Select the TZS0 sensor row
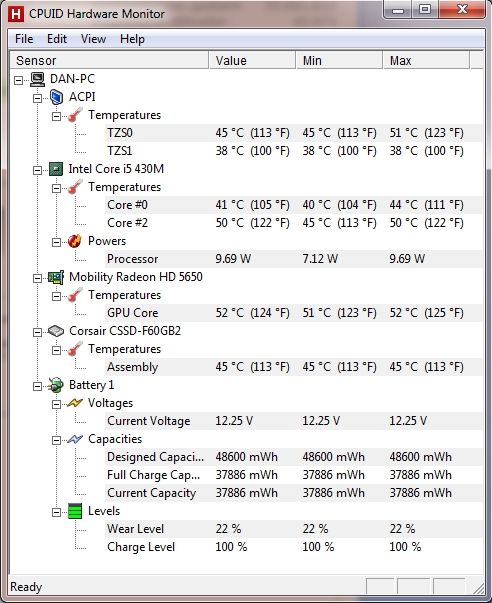 coord(294,133)
